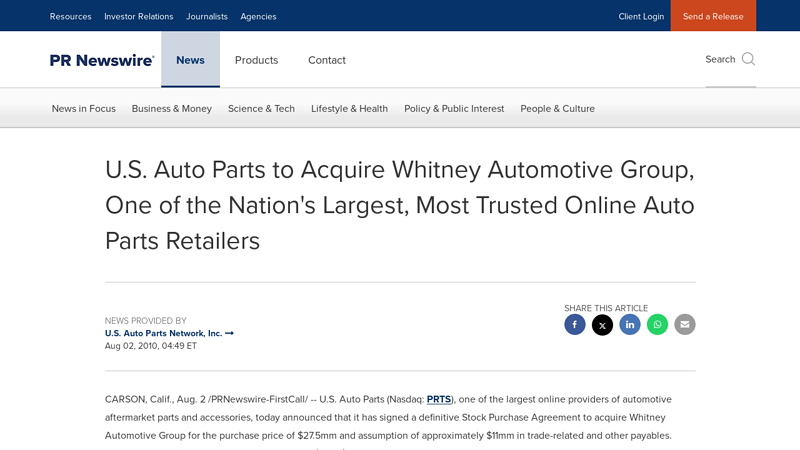The image size is (800, 450).
Task: Select the News tab
Action: [190, 60]
